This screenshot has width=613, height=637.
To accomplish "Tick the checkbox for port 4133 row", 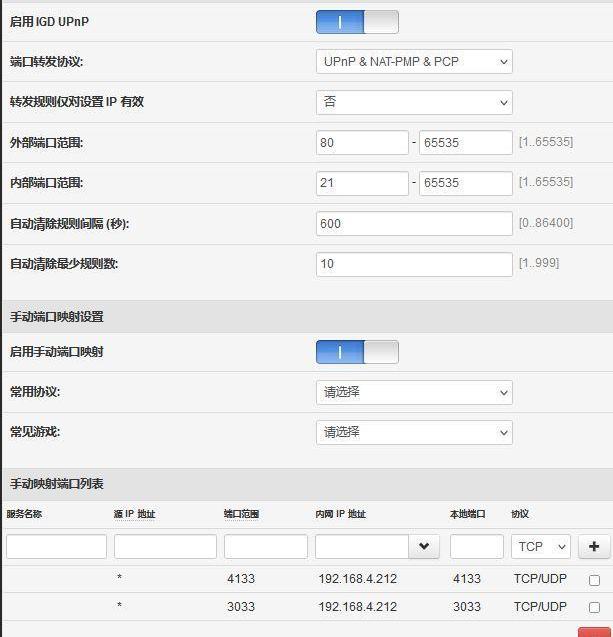I will tap(595, 580).
